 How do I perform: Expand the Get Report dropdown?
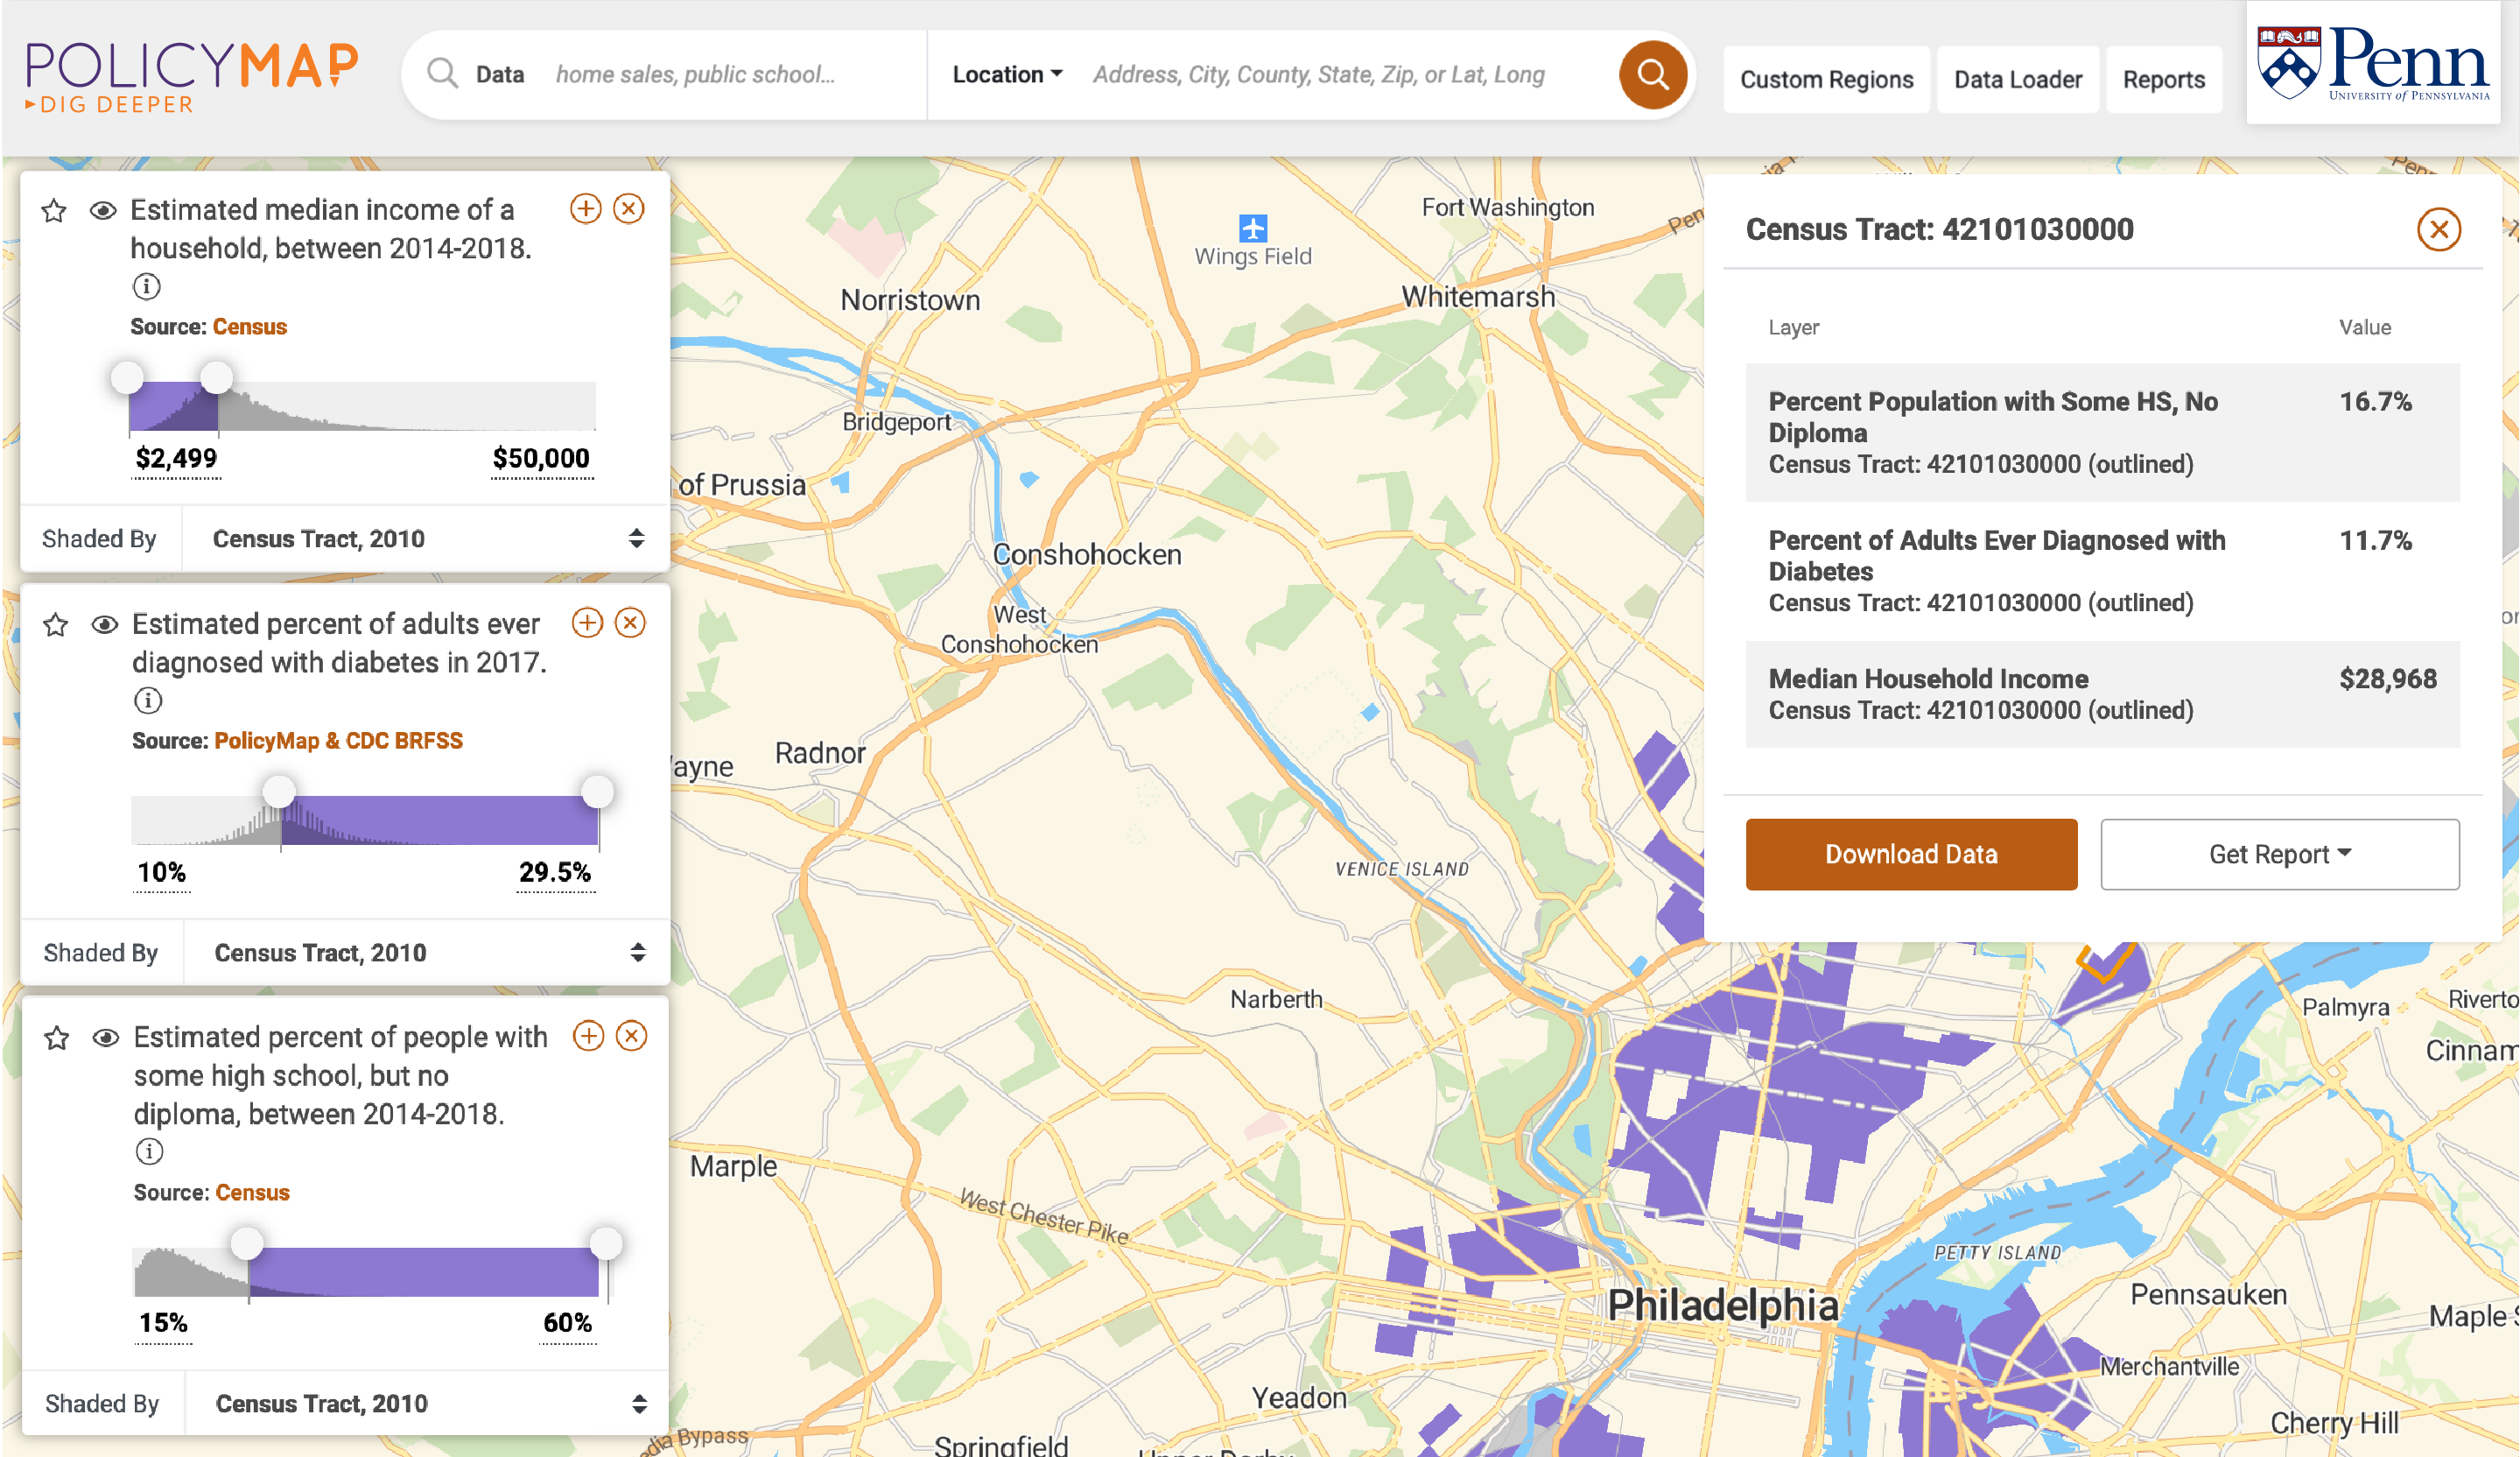[x=2280, y=855]
